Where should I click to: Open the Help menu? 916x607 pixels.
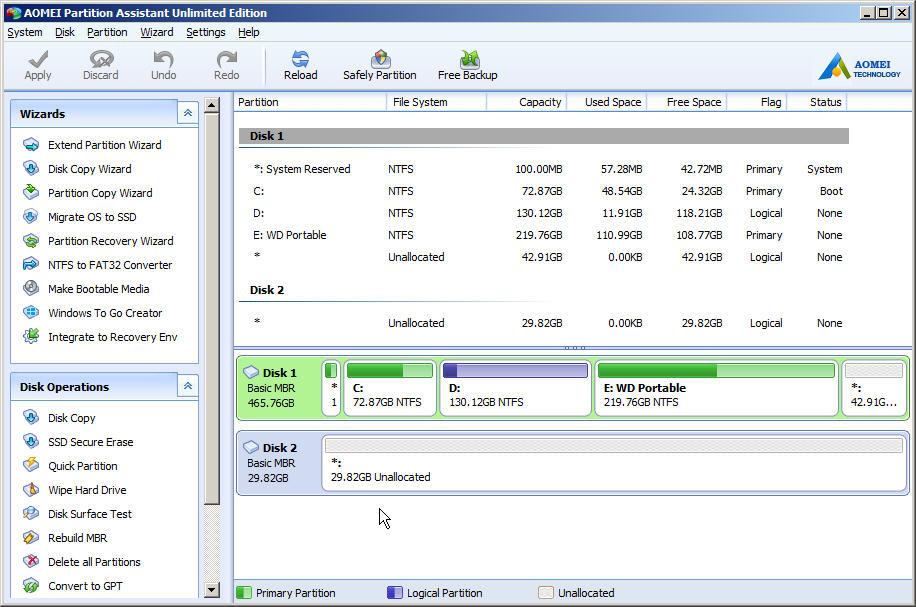249,32
